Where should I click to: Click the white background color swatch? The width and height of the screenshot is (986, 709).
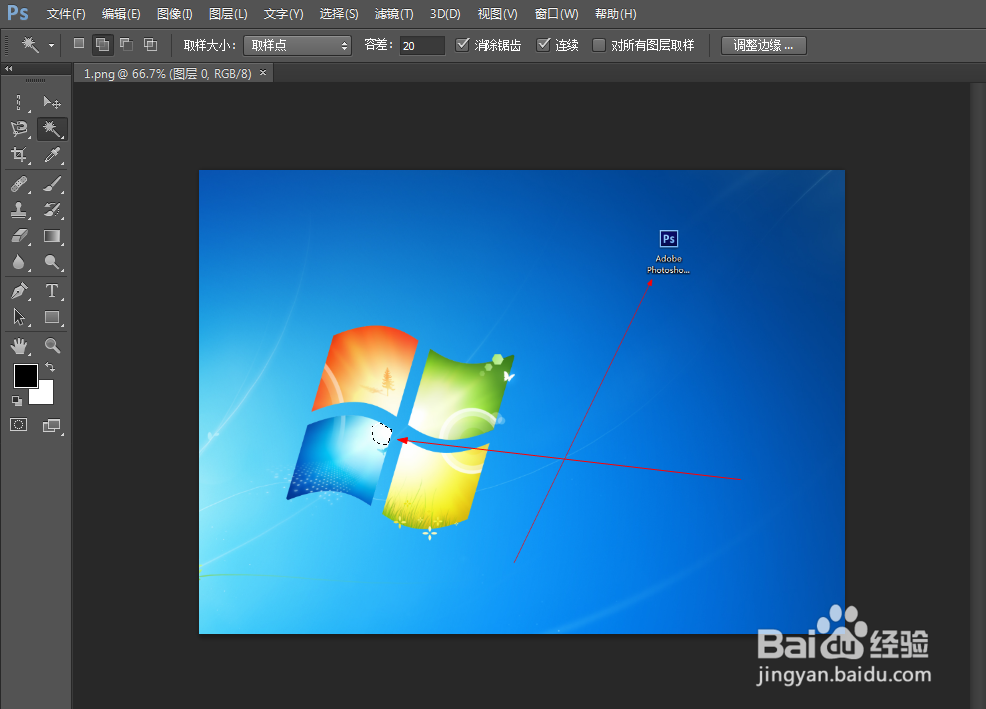click(x=46, y=396)
